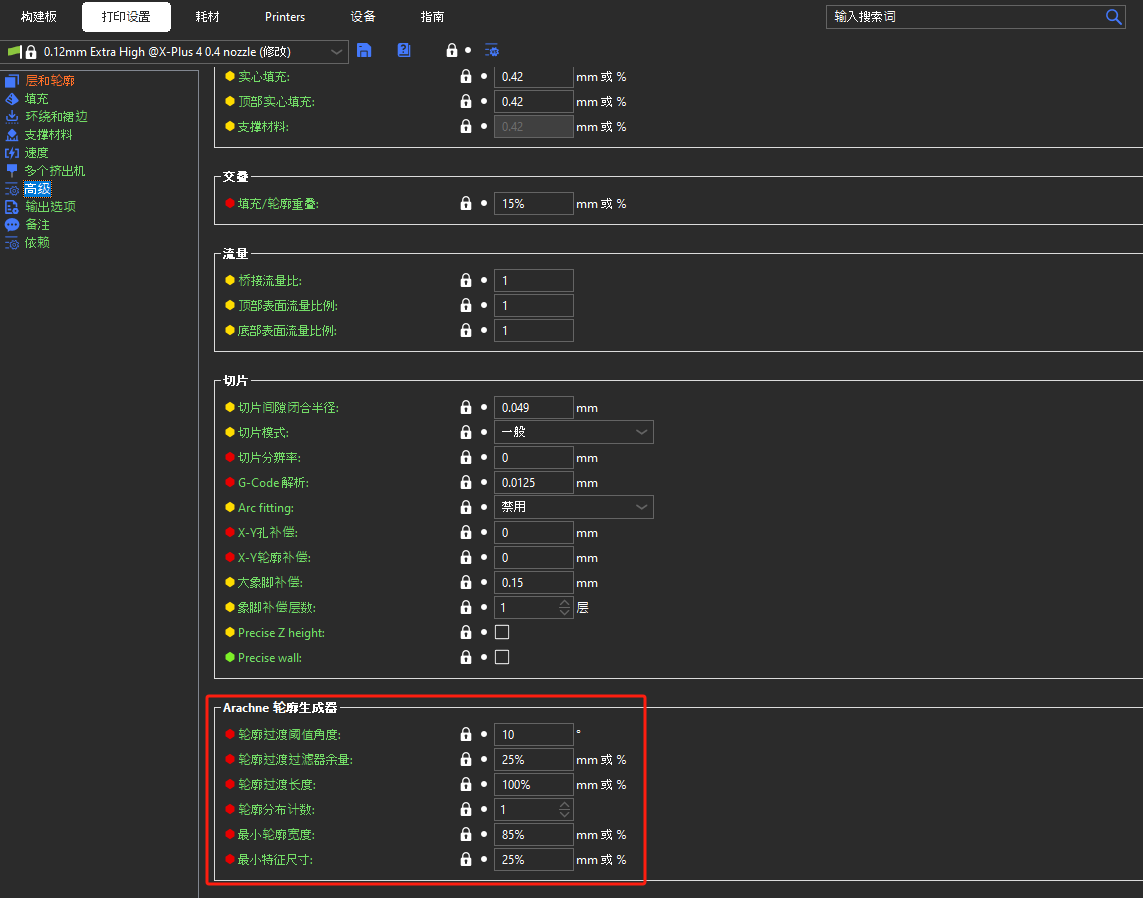Image resolution: width=1143 pixels, height=898 pixels.
Task: Enable the Precise Z height checkbox
Action: tap(502, 632)
